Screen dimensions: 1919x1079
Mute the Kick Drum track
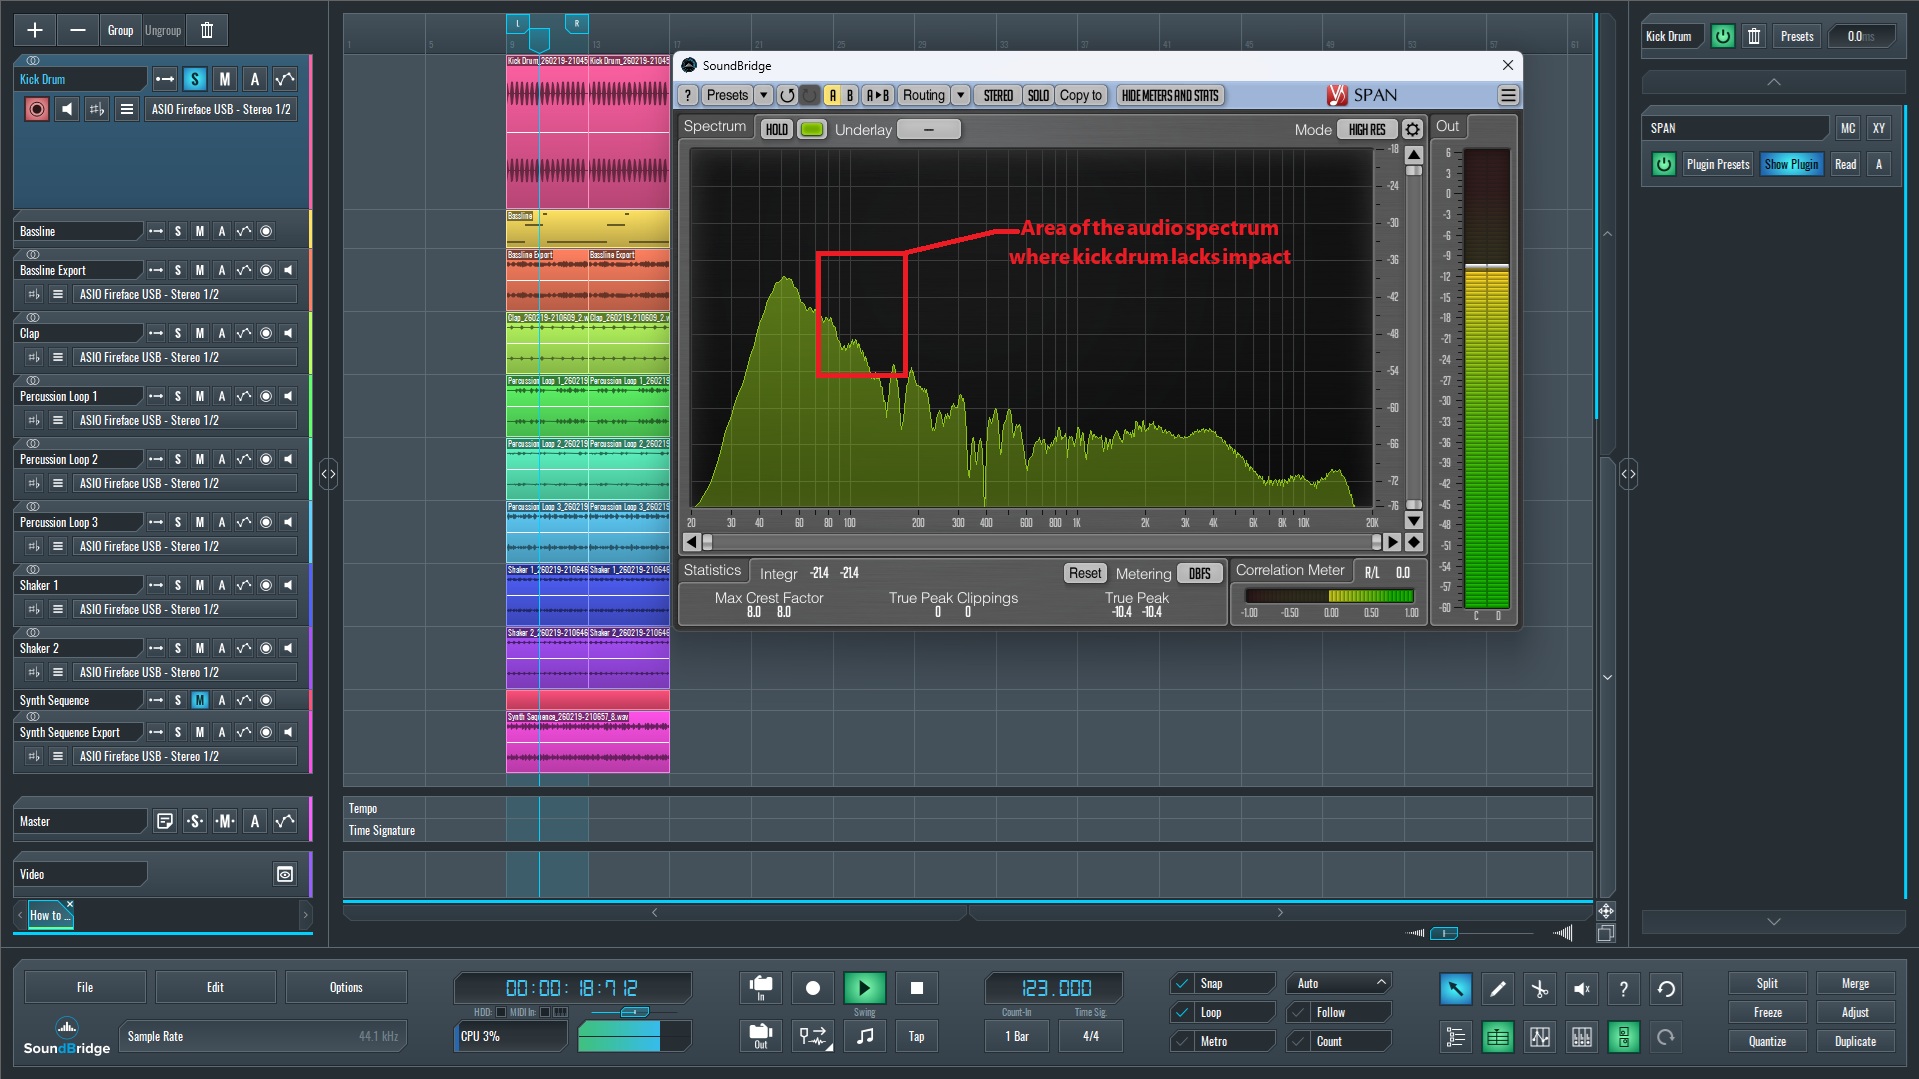tap(225, 79)
